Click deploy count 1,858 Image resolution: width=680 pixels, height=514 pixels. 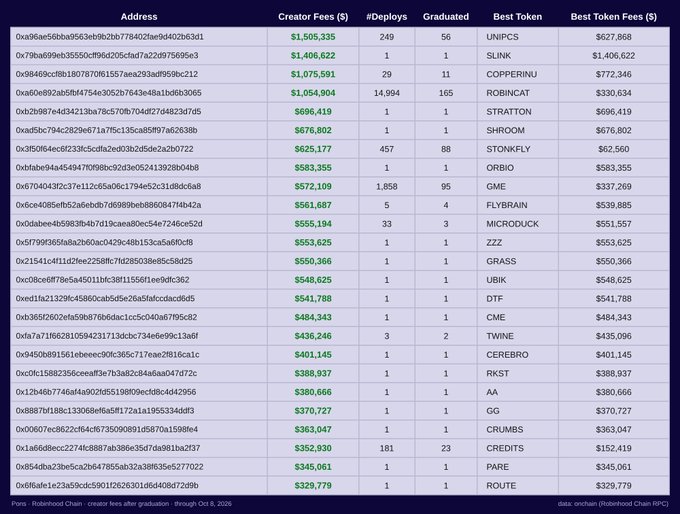coord(386,186)
